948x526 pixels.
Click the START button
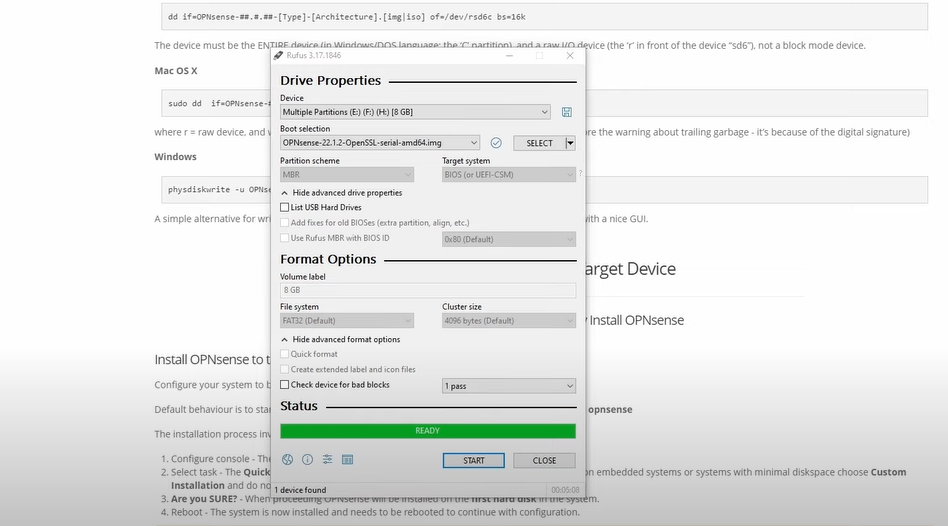(473, 461)
